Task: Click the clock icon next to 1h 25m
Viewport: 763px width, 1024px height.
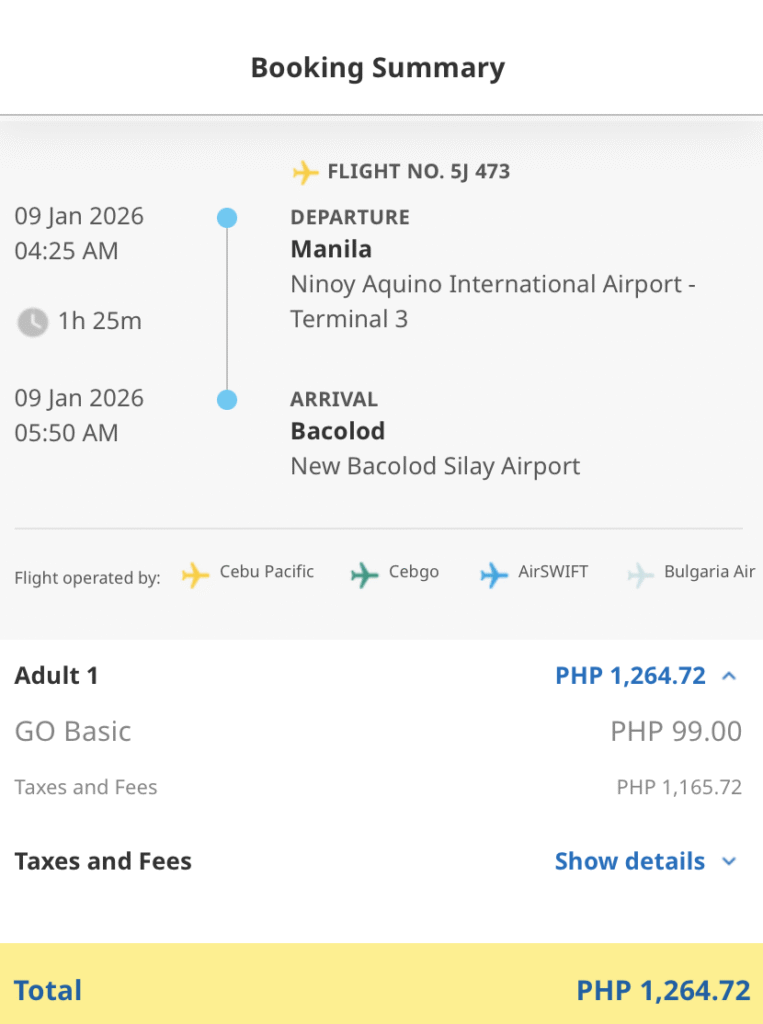Action: [x=32, y=322]
